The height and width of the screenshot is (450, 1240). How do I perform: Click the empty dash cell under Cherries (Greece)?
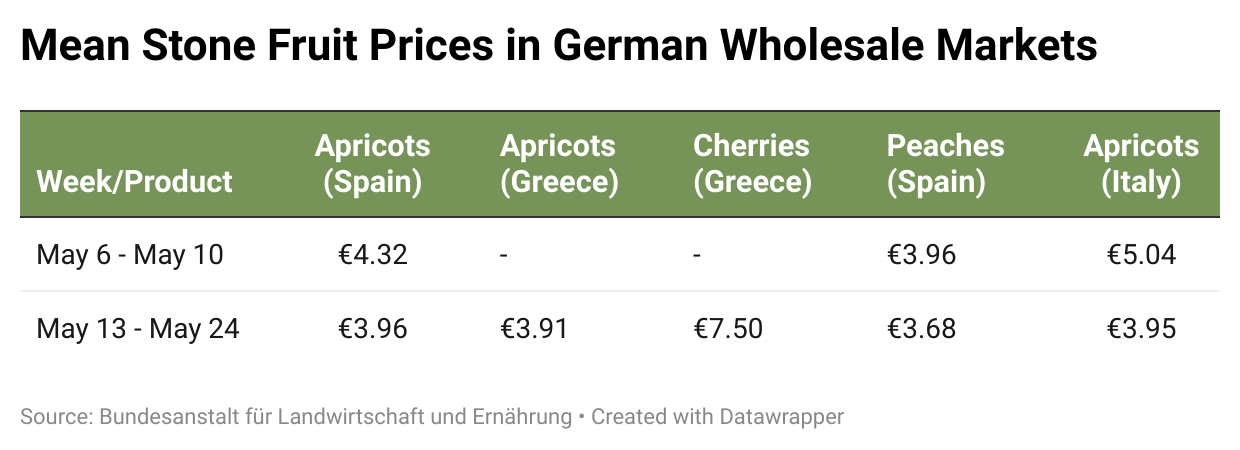click(x=697, y=255)
